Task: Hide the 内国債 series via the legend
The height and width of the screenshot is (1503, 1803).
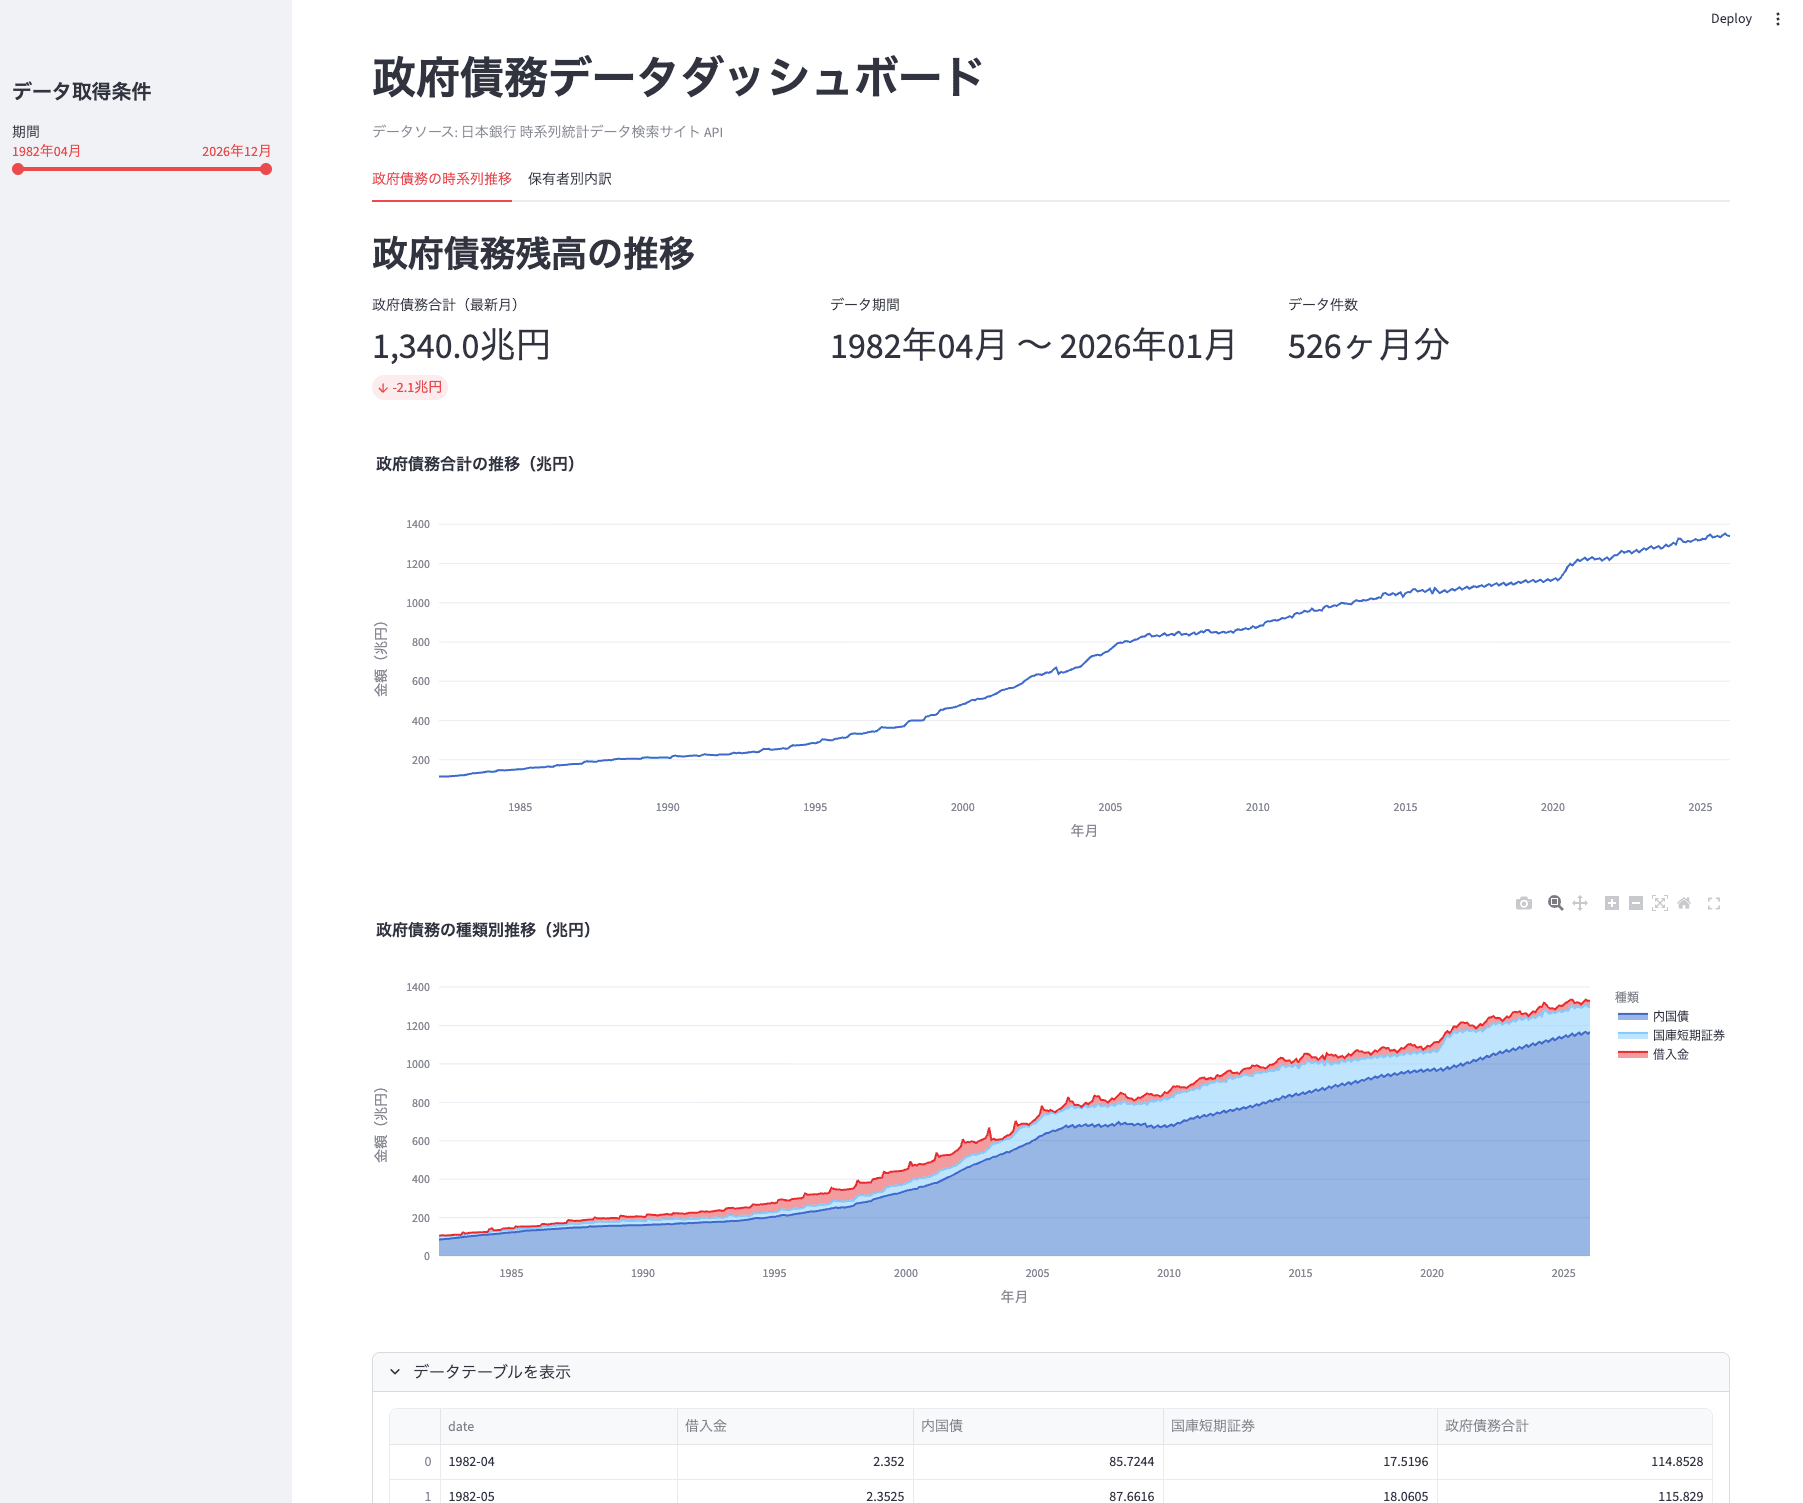Action: tap(1671, 1015)
